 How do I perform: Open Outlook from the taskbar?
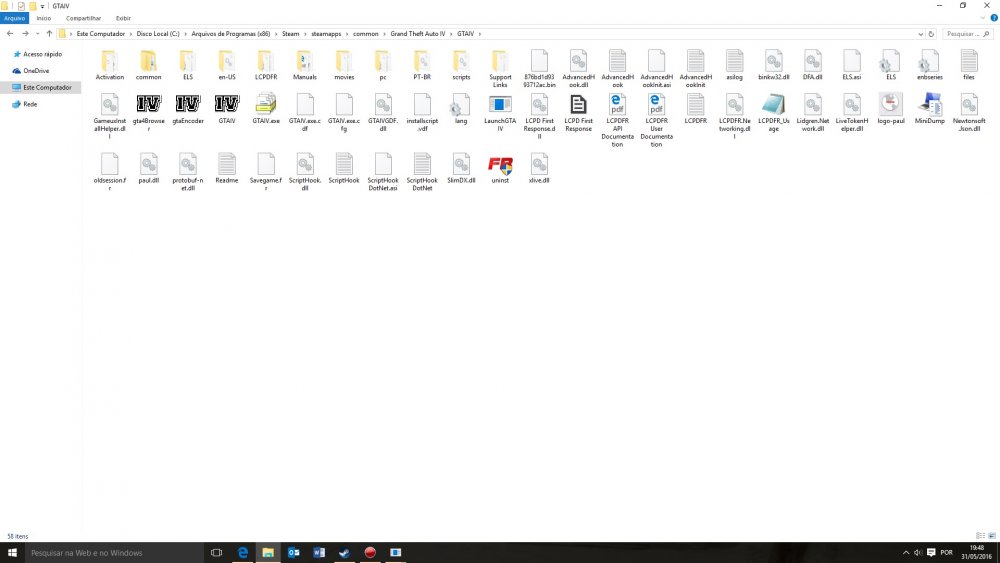[x=293, y=552]
